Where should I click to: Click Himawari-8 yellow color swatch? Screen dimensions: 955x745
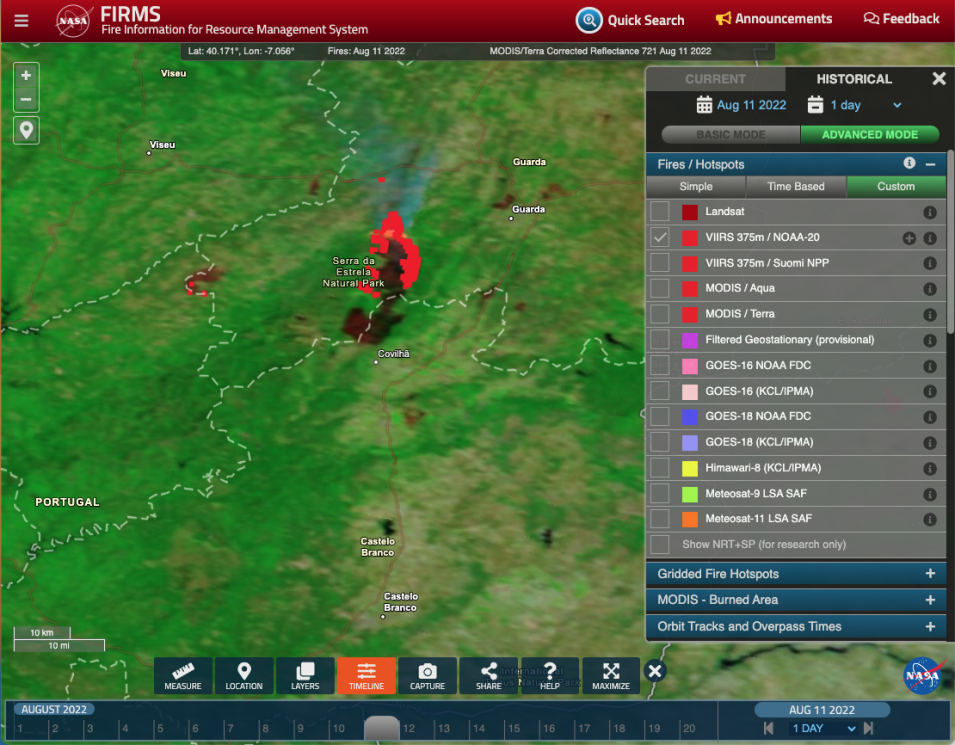point(689,468)
